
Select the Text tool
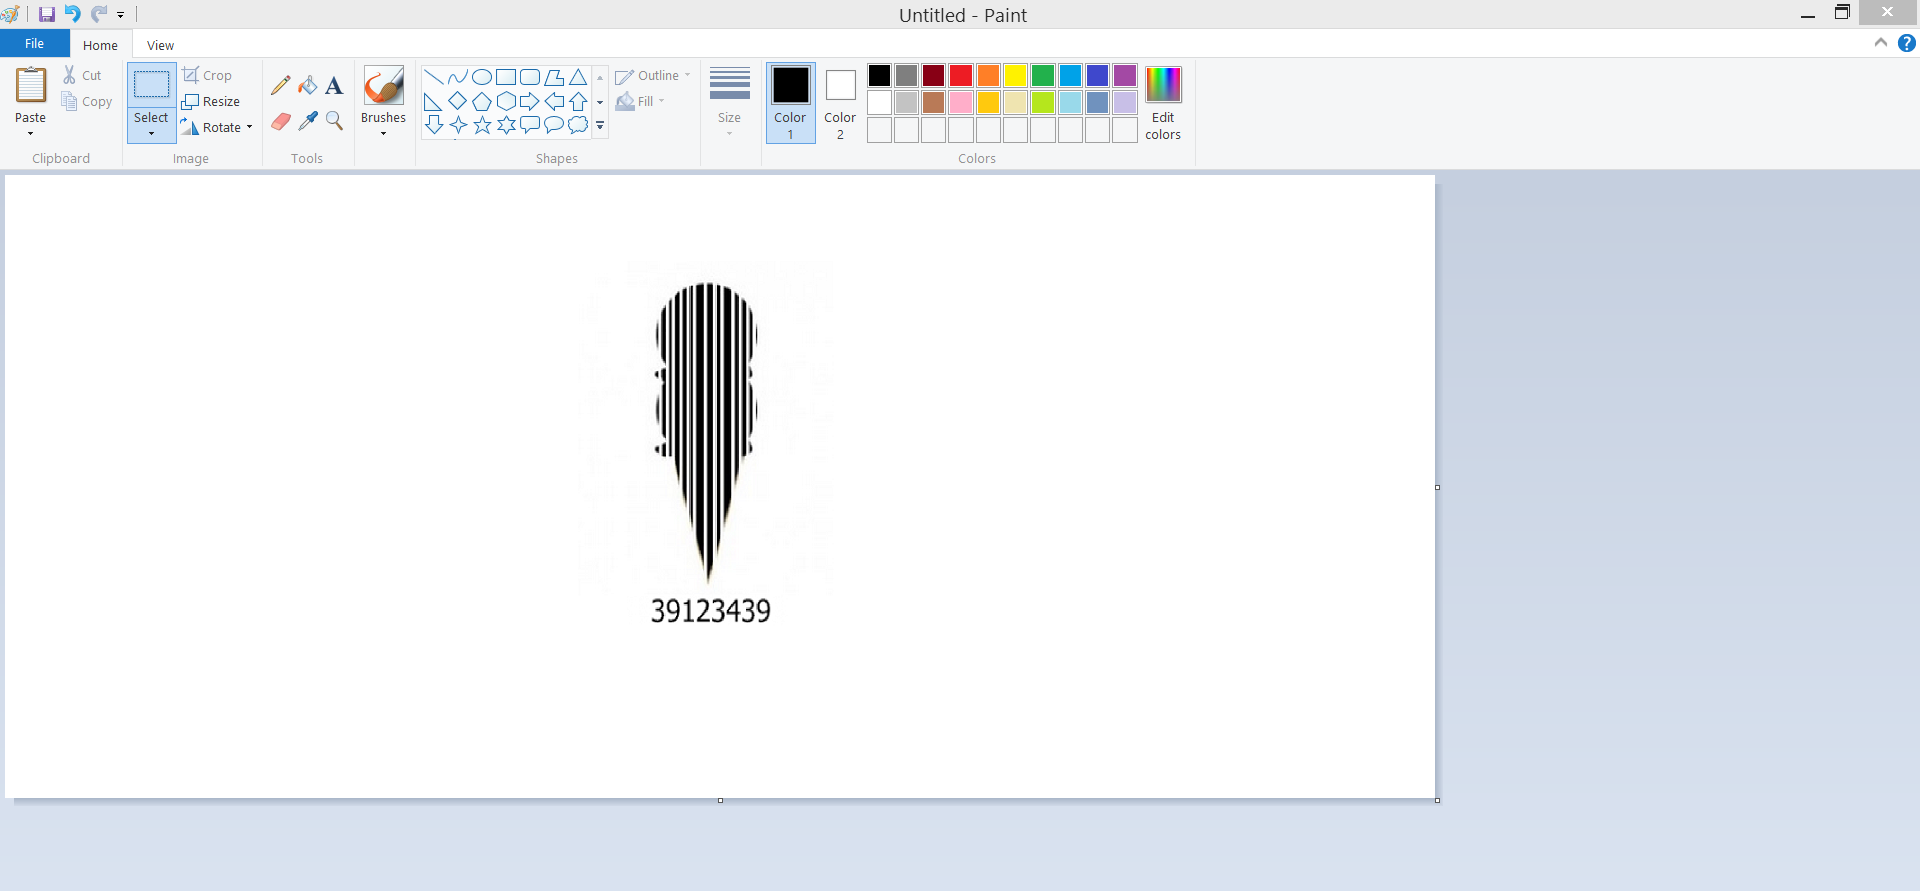point(334,85)
